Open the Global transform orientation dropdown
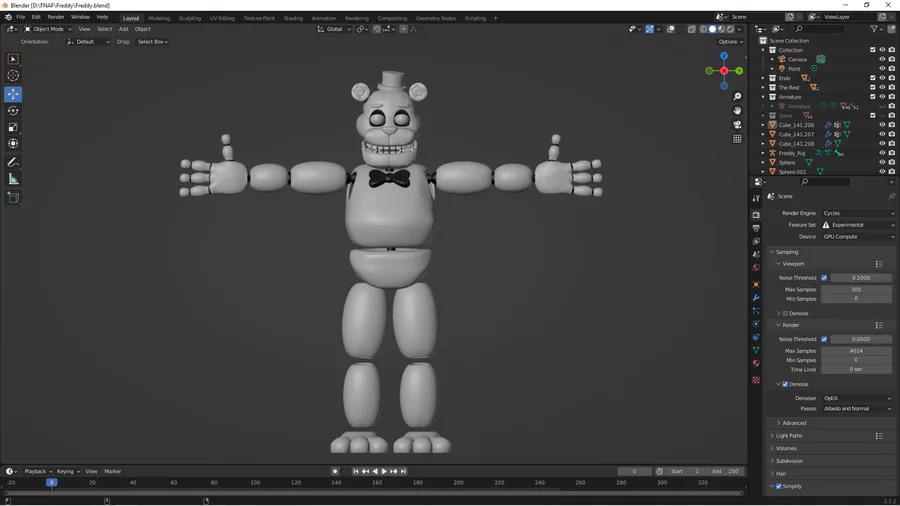Image resolution: width=900 pixels, height=506 pixels. 334,29
